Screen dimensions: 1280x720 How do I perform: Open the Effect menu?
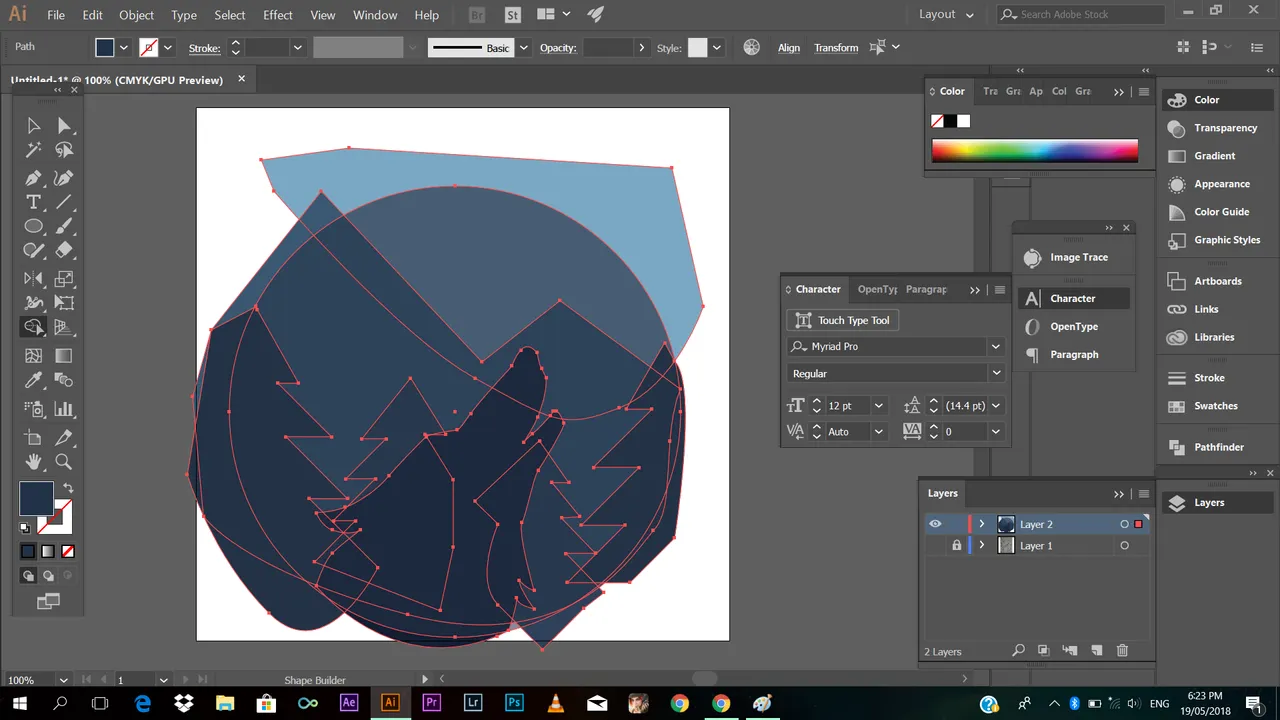[x=278, y=15]
